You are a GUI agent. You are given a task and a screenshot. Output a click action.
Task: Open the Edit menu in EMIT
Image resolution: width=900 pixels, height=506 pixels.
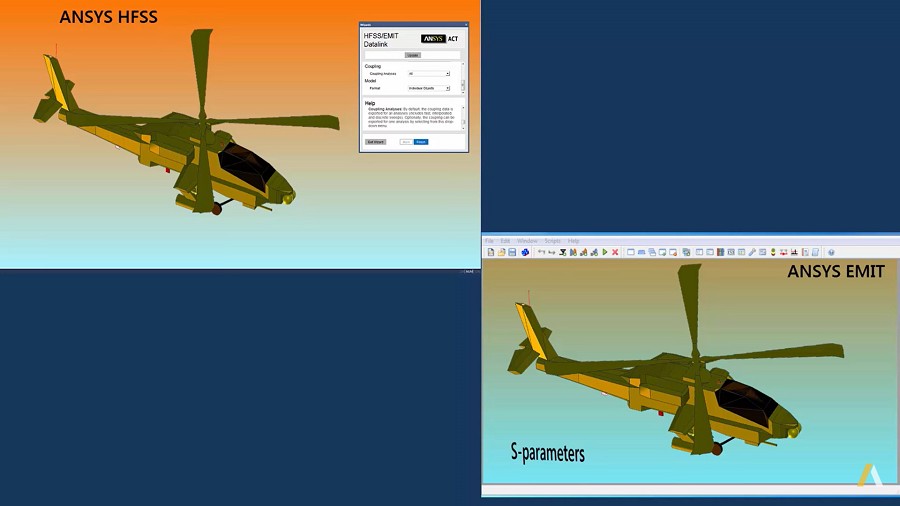(x=505, y=241)
